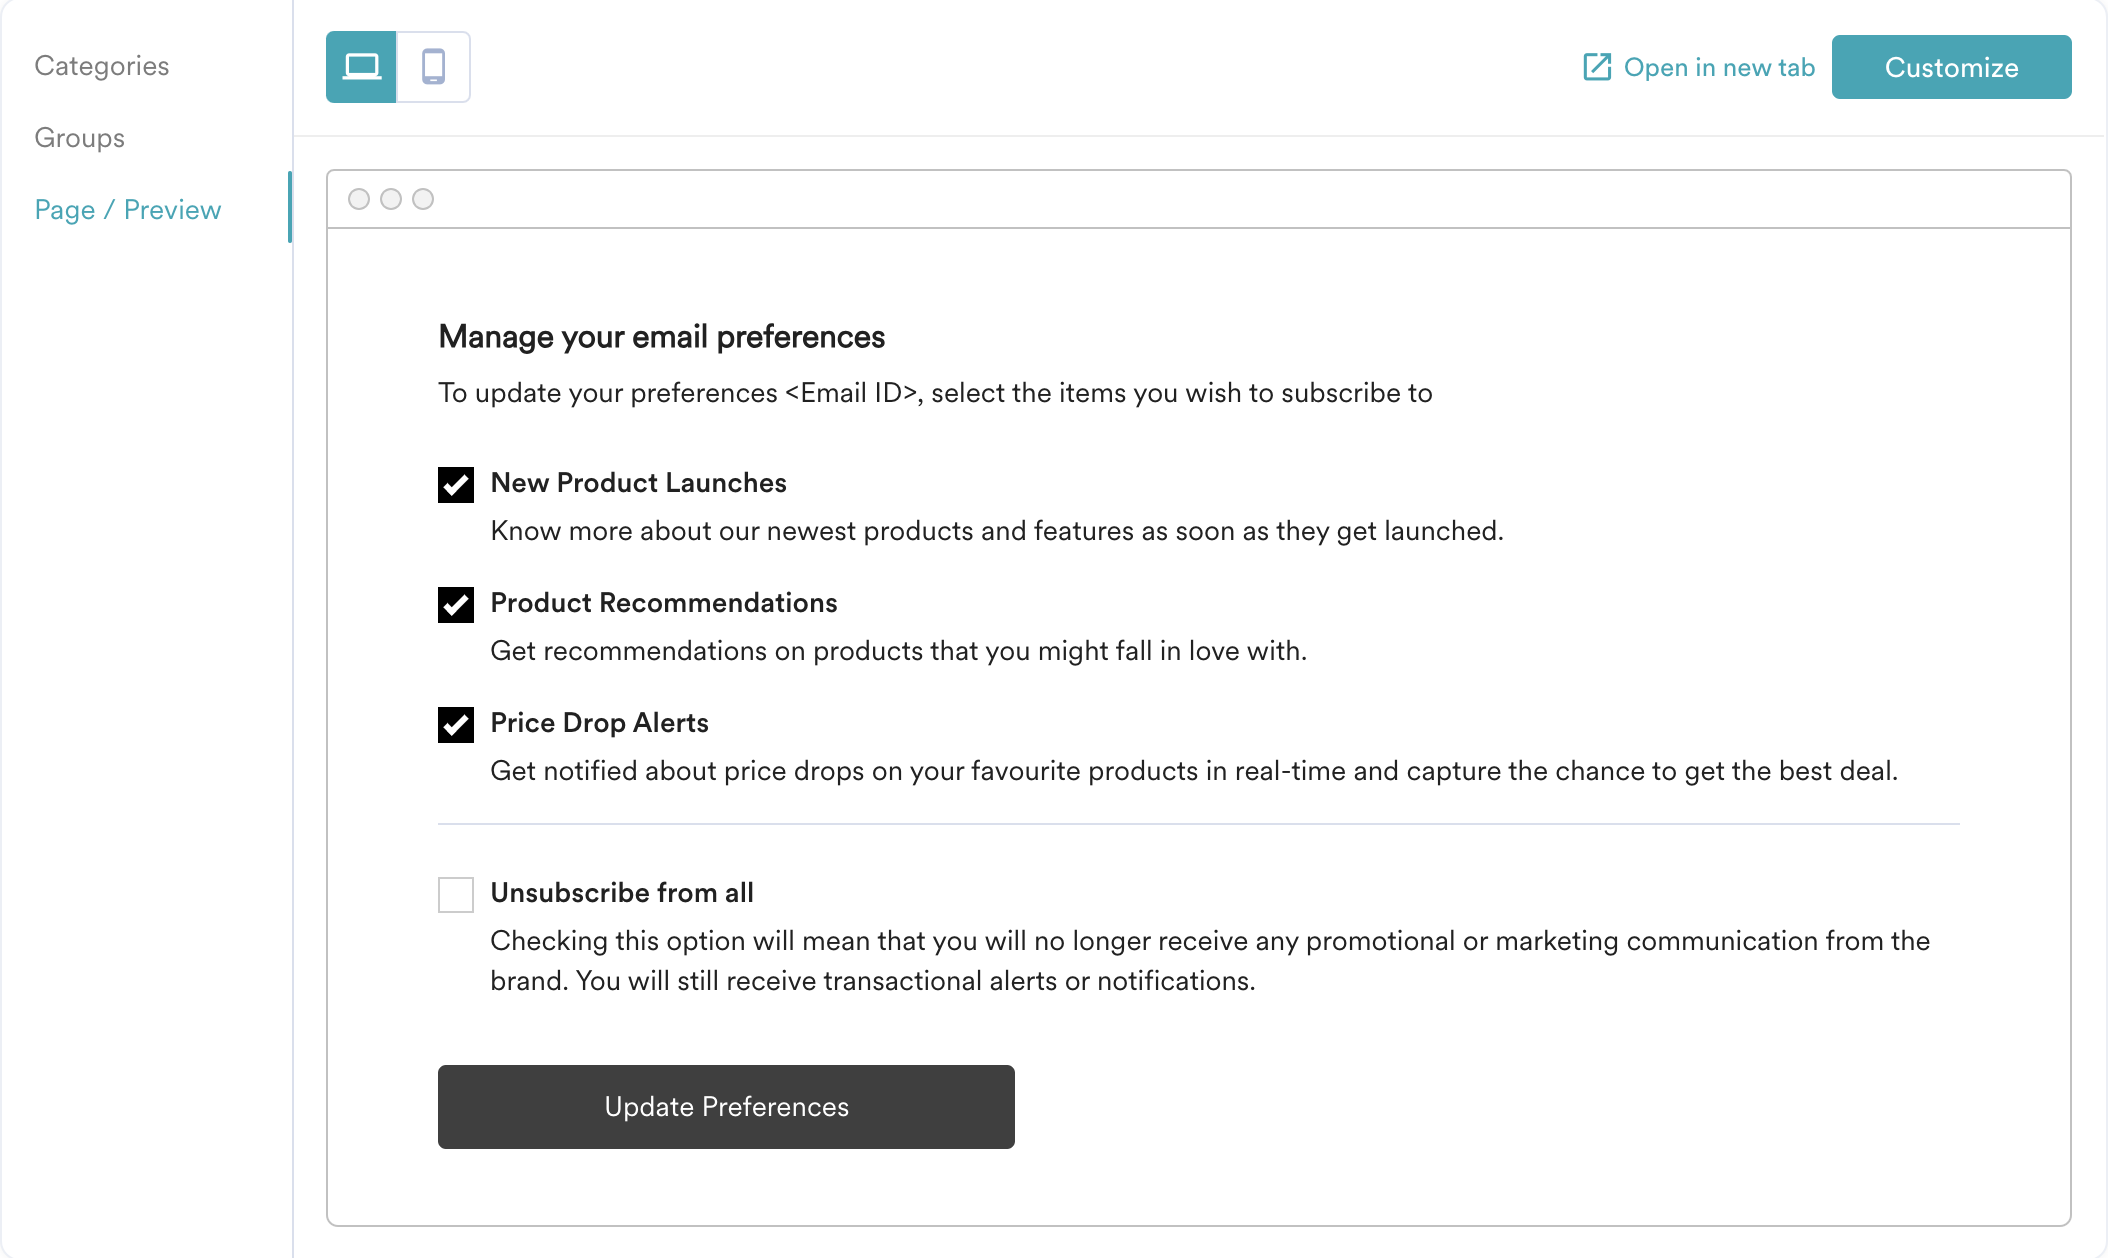The height and width of the screenshot is (1258, 2108).
Task: Click the Price Drop Alerts label
Action: 599,723
